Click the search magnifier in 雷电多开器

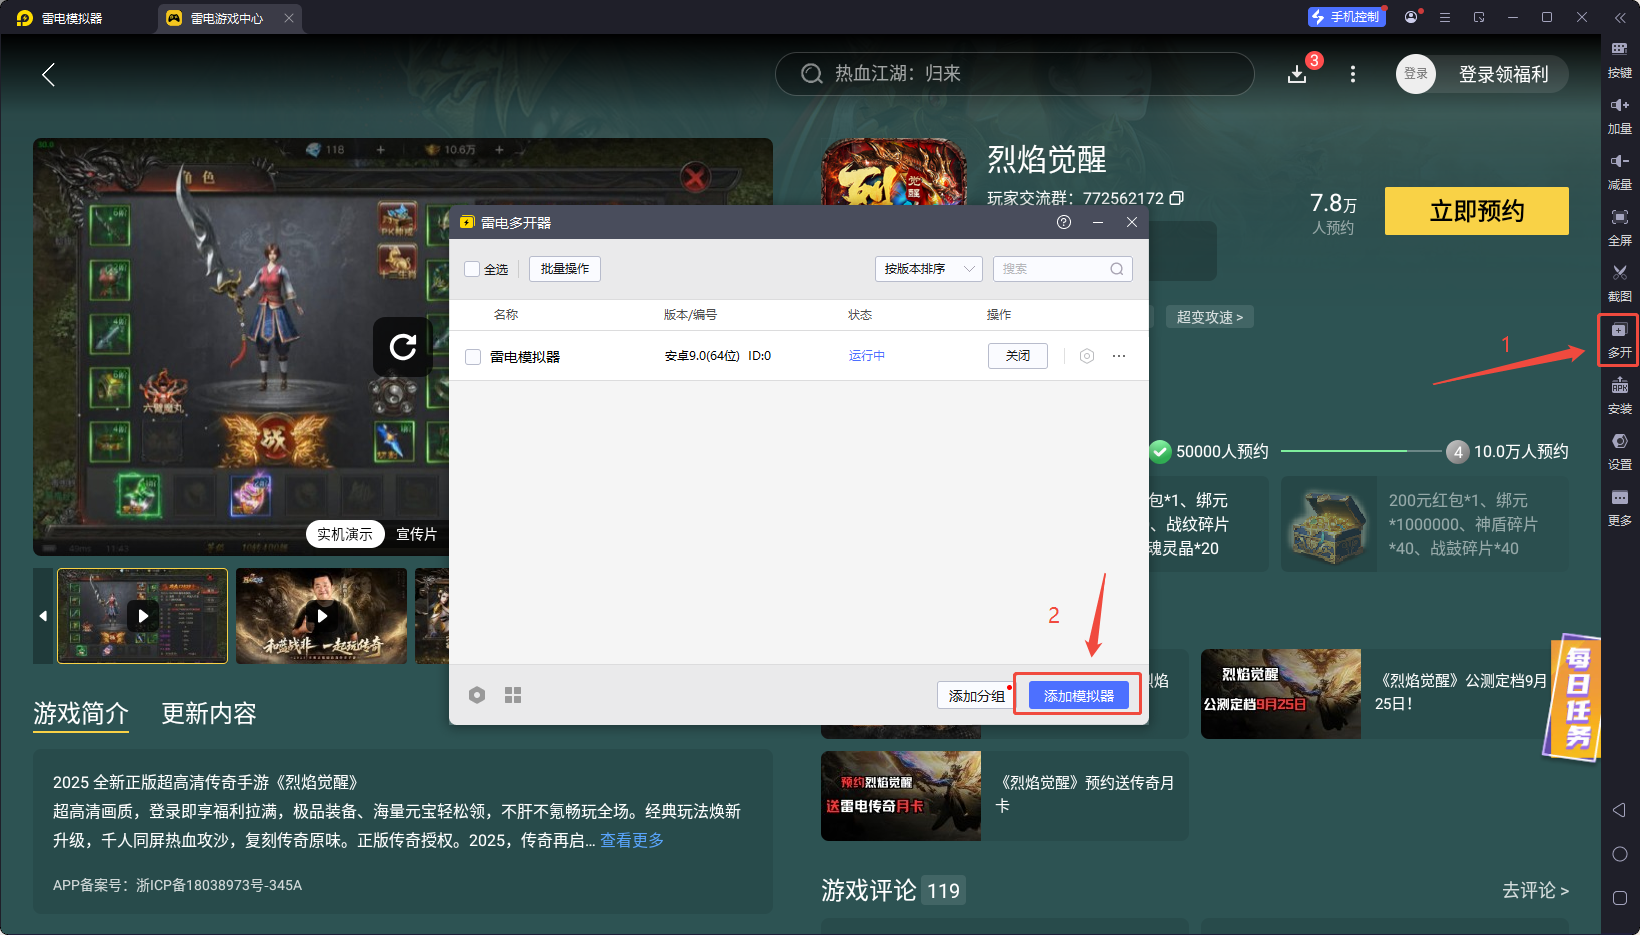[x=1117, y=269]
